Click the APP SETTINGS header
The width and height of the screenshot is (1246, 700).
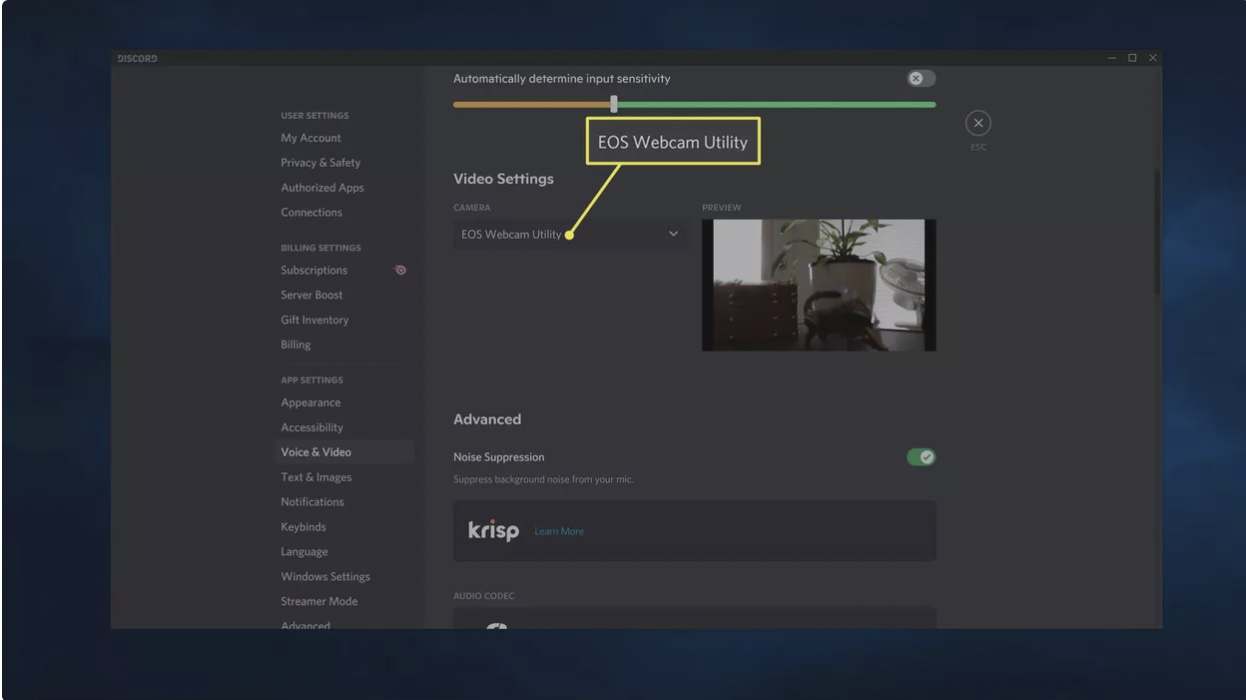[x=312, y=380]
